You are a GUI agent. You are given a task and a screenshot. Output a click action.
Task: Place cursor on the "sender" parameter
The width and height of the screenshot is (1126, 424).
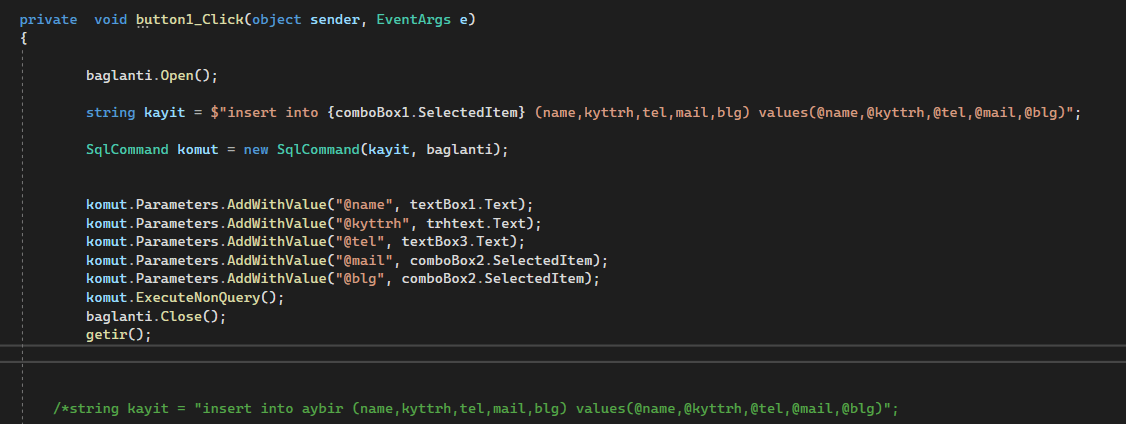(x=335, y=20)
